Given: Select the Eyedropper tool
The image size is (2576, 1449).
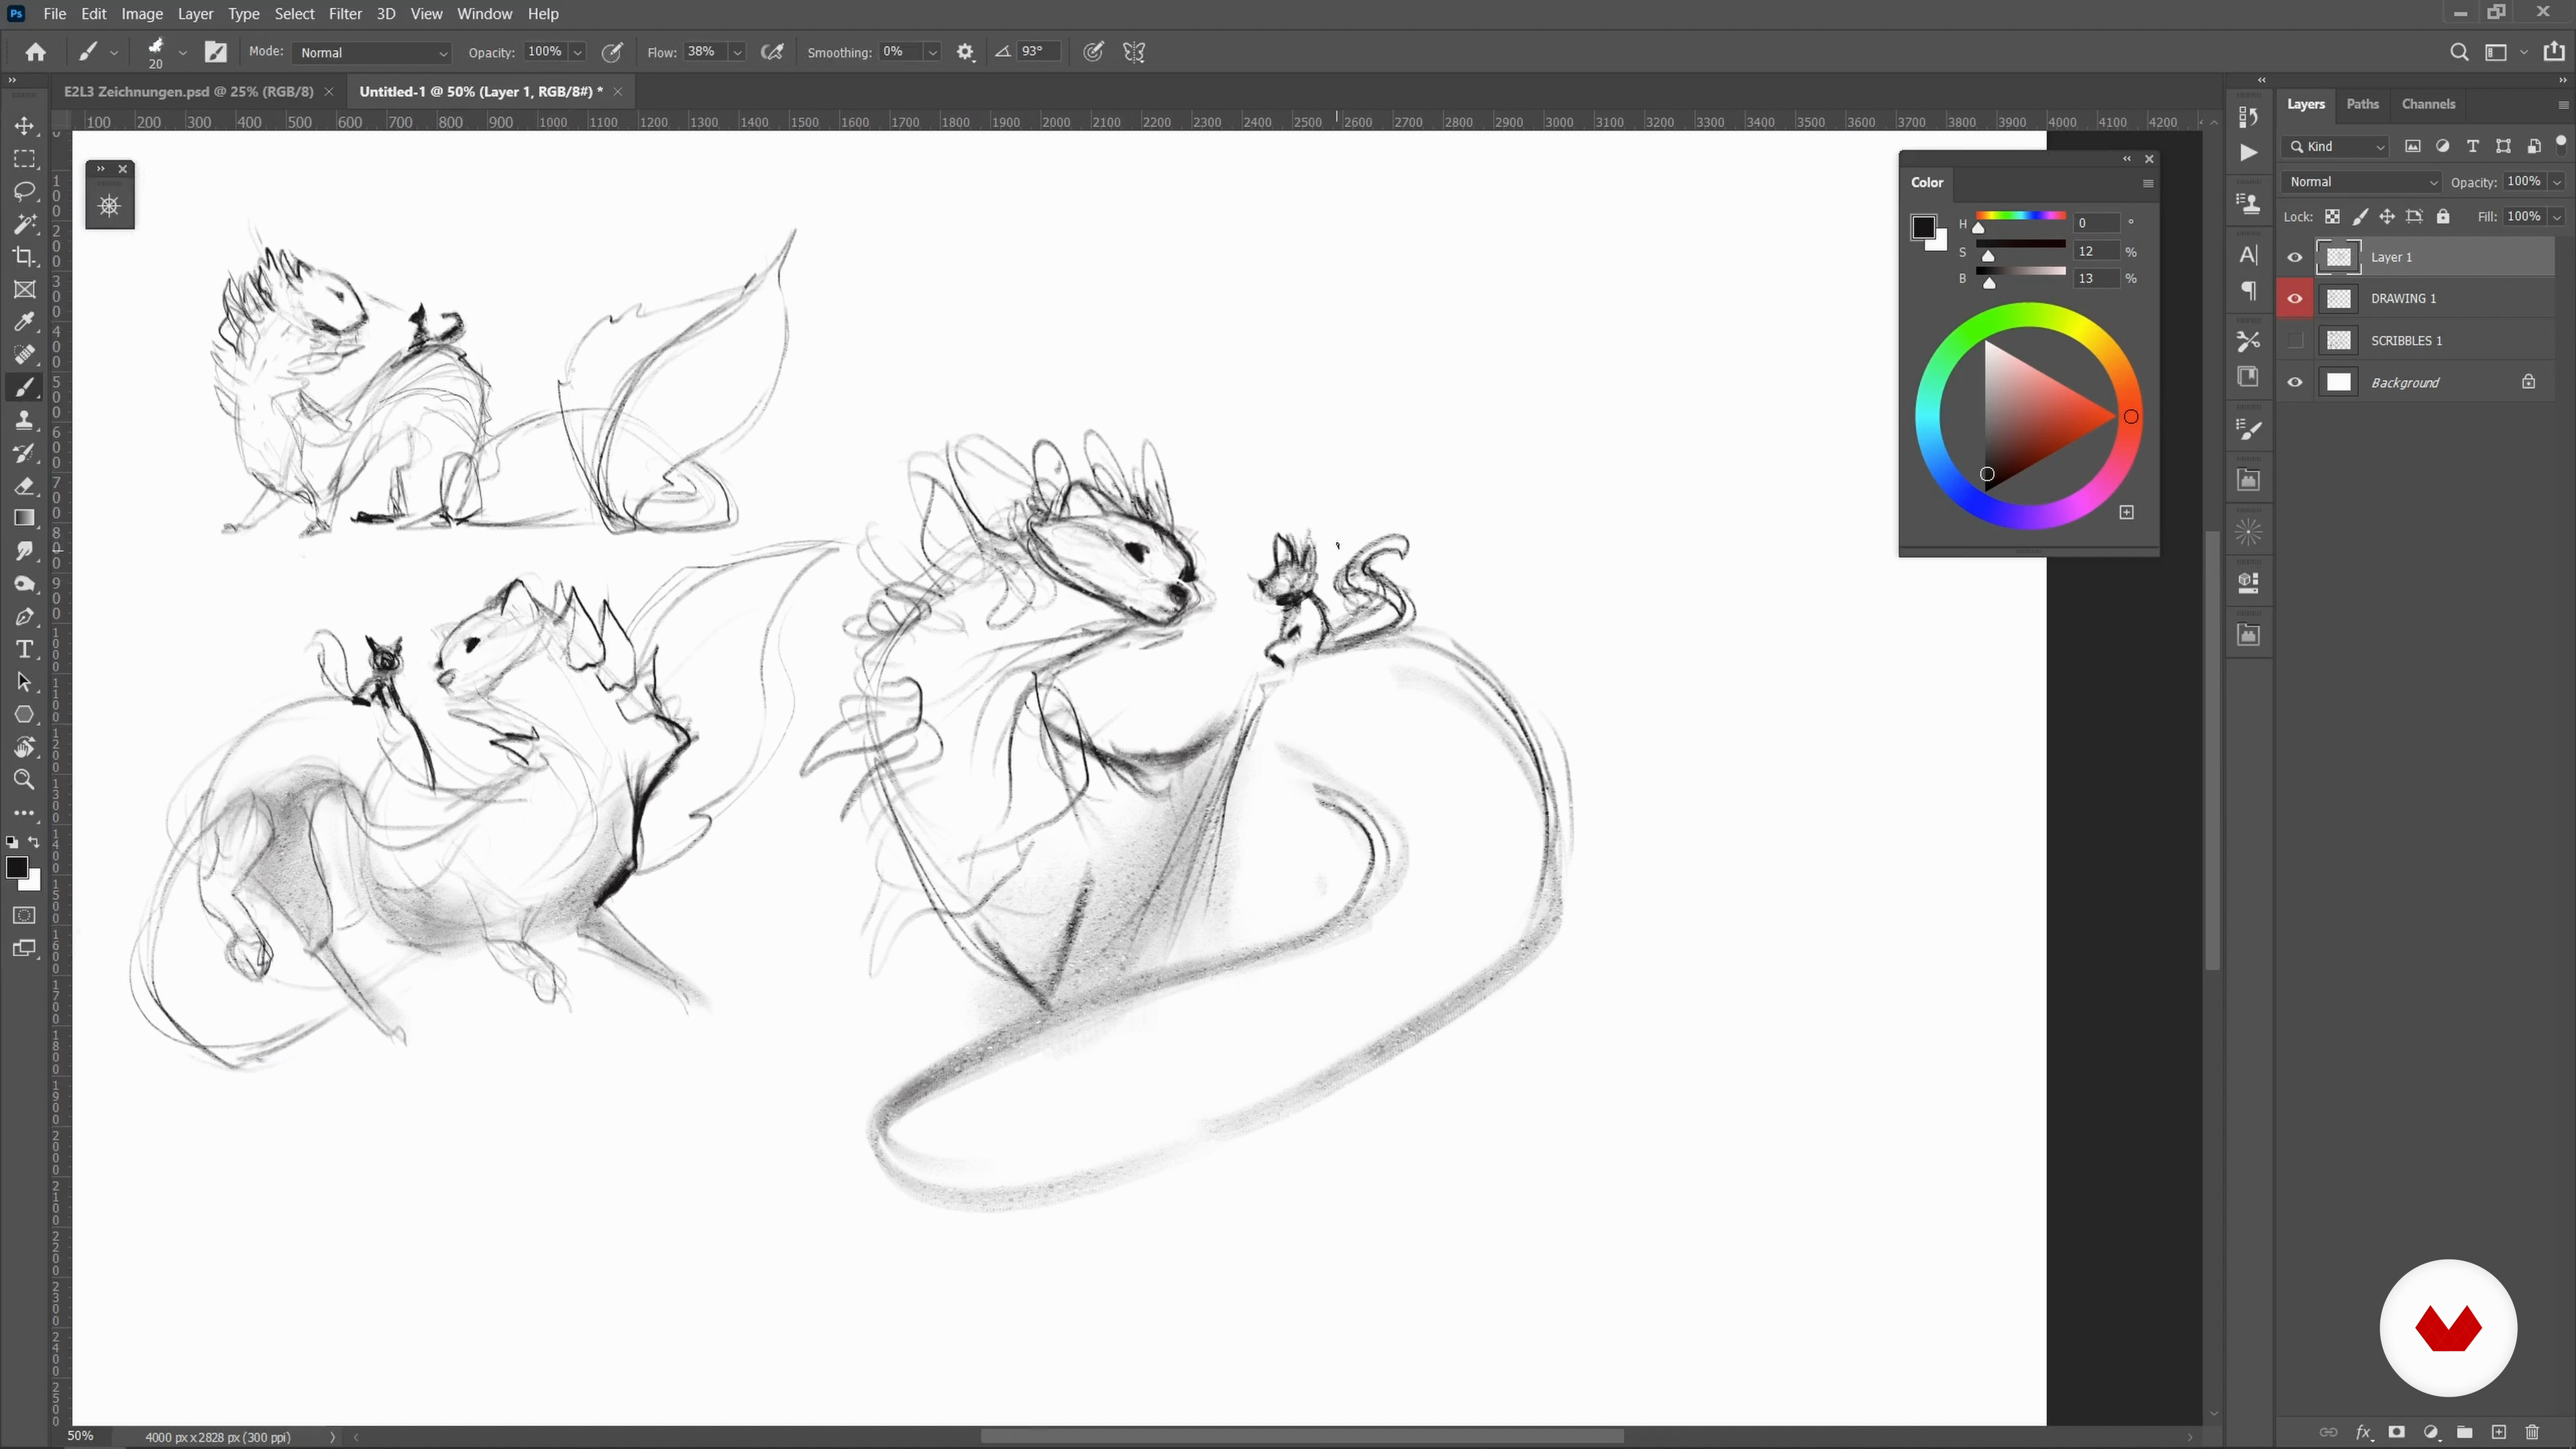Looking at the screenshot, I should click(25, 322).
